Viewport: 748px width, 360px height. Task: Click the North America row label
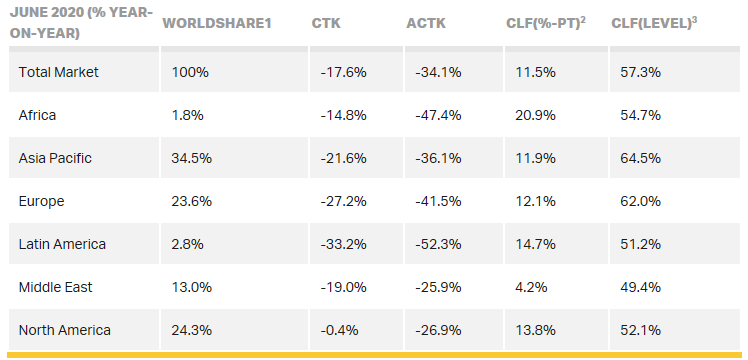pos(65,330)
